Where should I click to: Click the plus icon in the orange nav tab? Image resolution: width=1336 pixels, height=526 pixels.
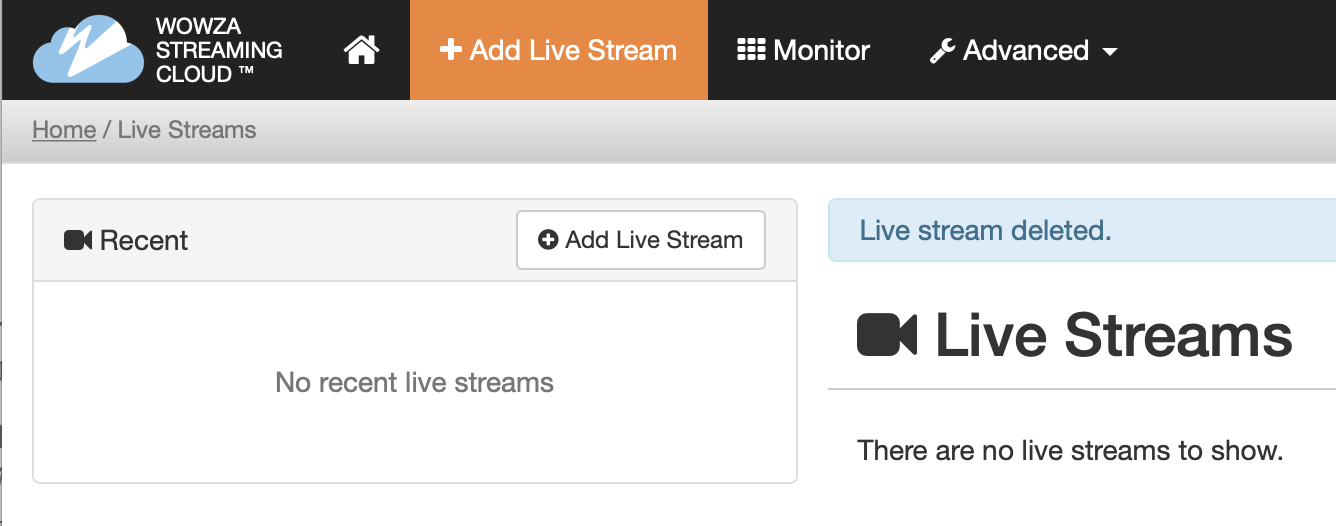pyautogui.click(x=451, y=50)
